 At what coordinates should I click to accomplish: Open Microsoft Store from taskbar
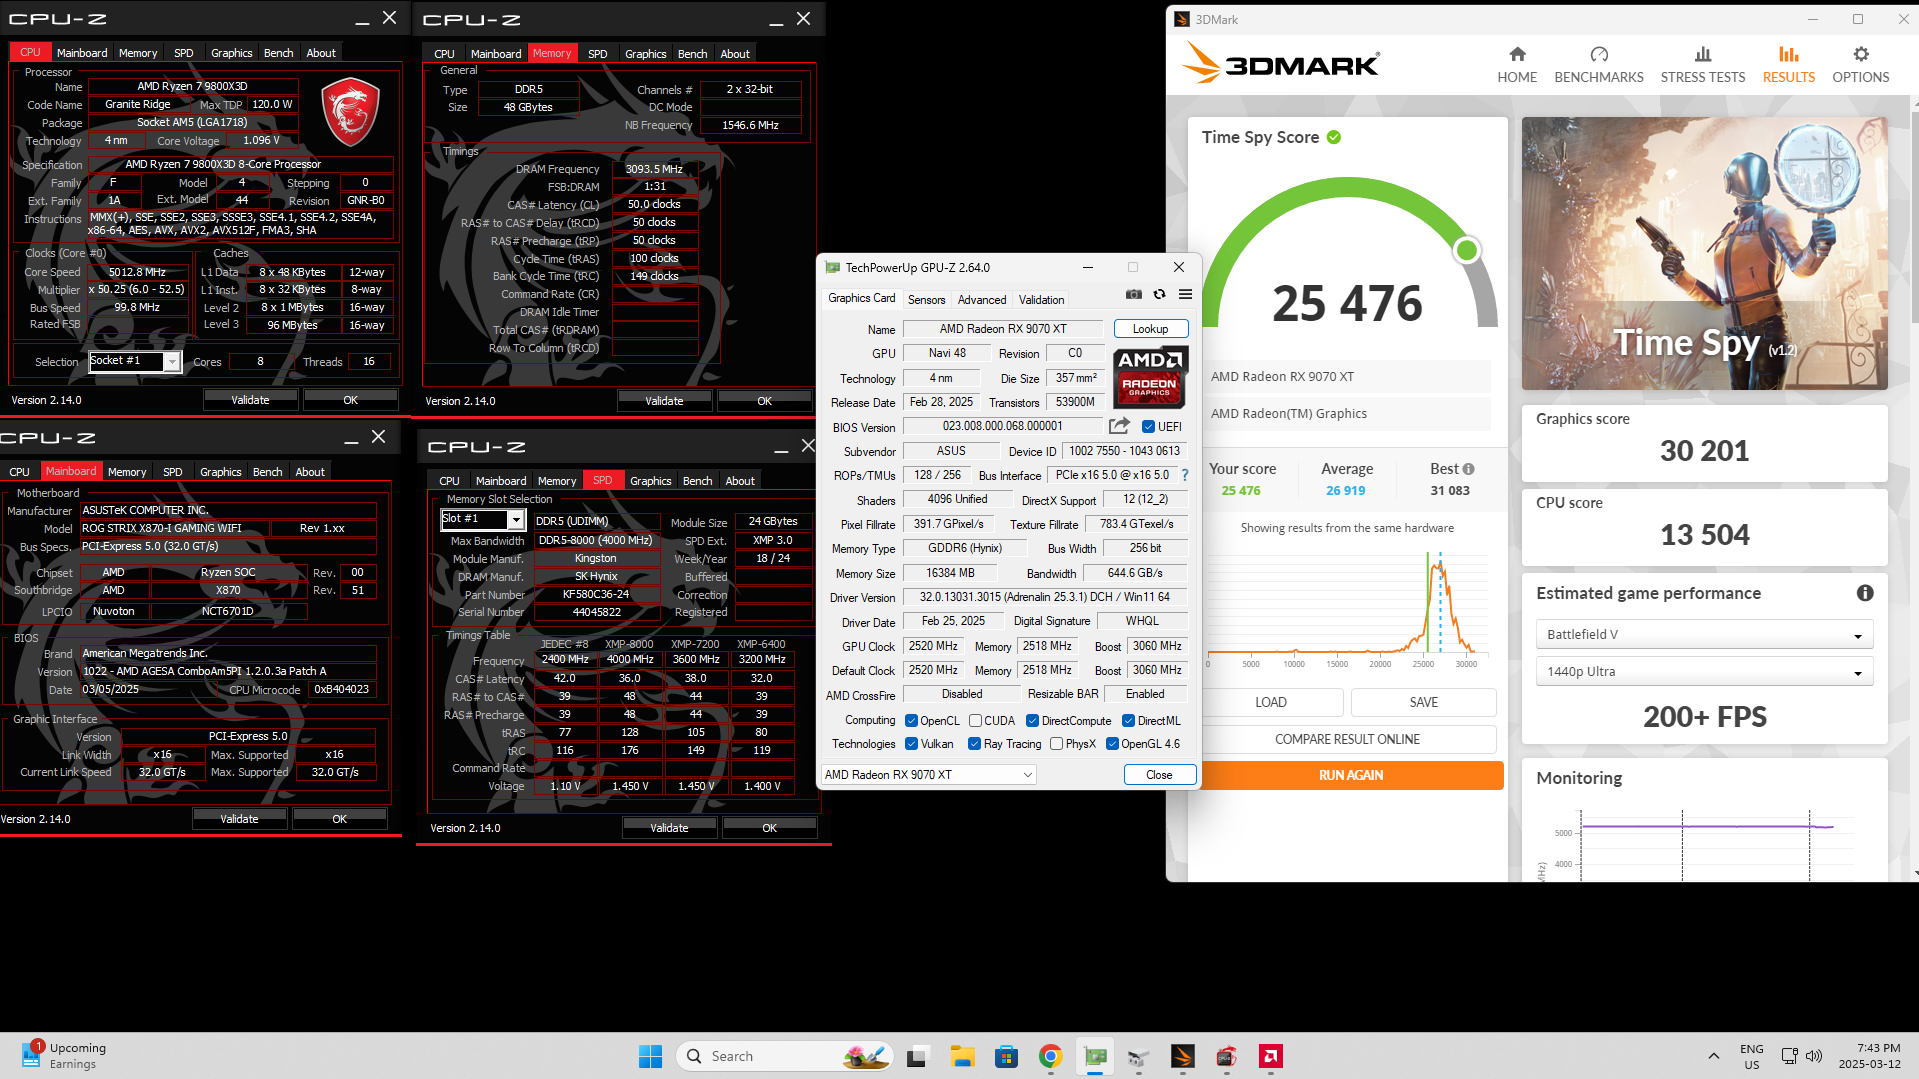(x=1006, y=1056)
